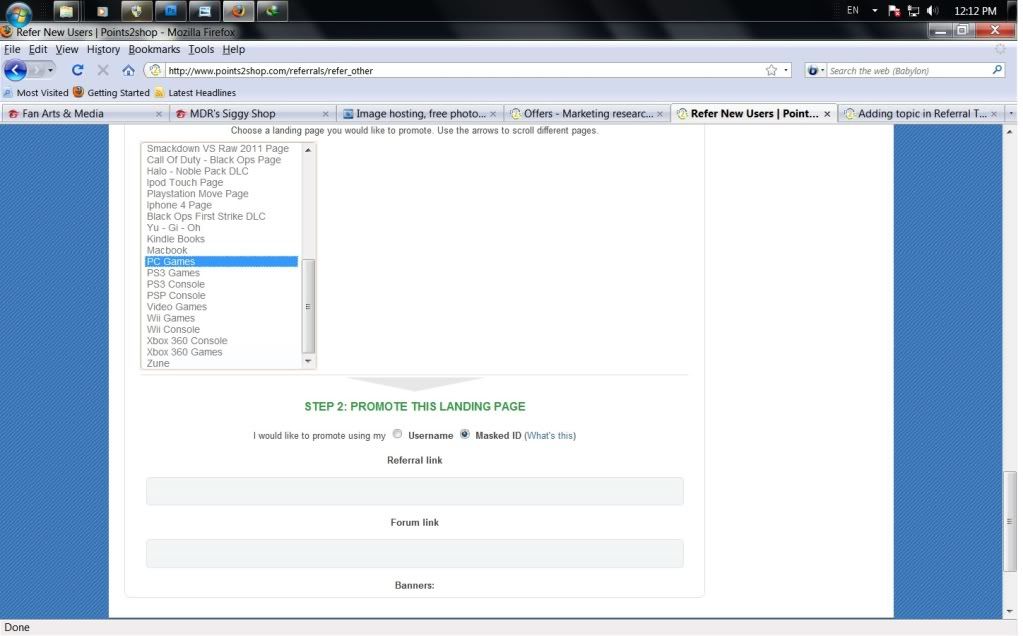Click the landing page list scroll-down arrow

[308, 361]
